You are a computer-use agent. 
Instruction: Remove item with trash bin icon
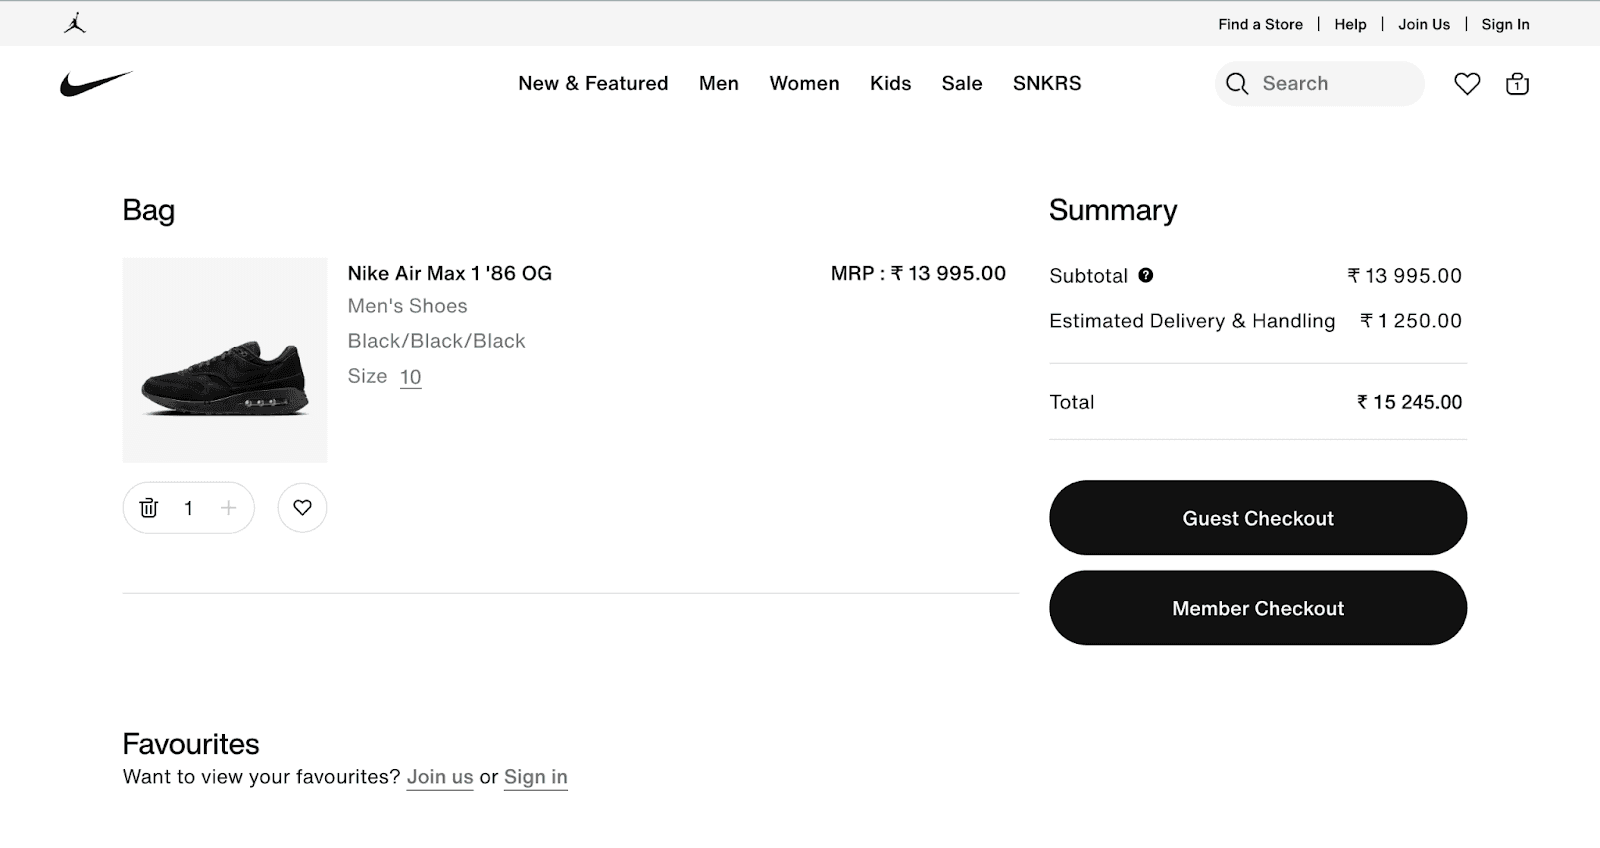click(149, 508)
